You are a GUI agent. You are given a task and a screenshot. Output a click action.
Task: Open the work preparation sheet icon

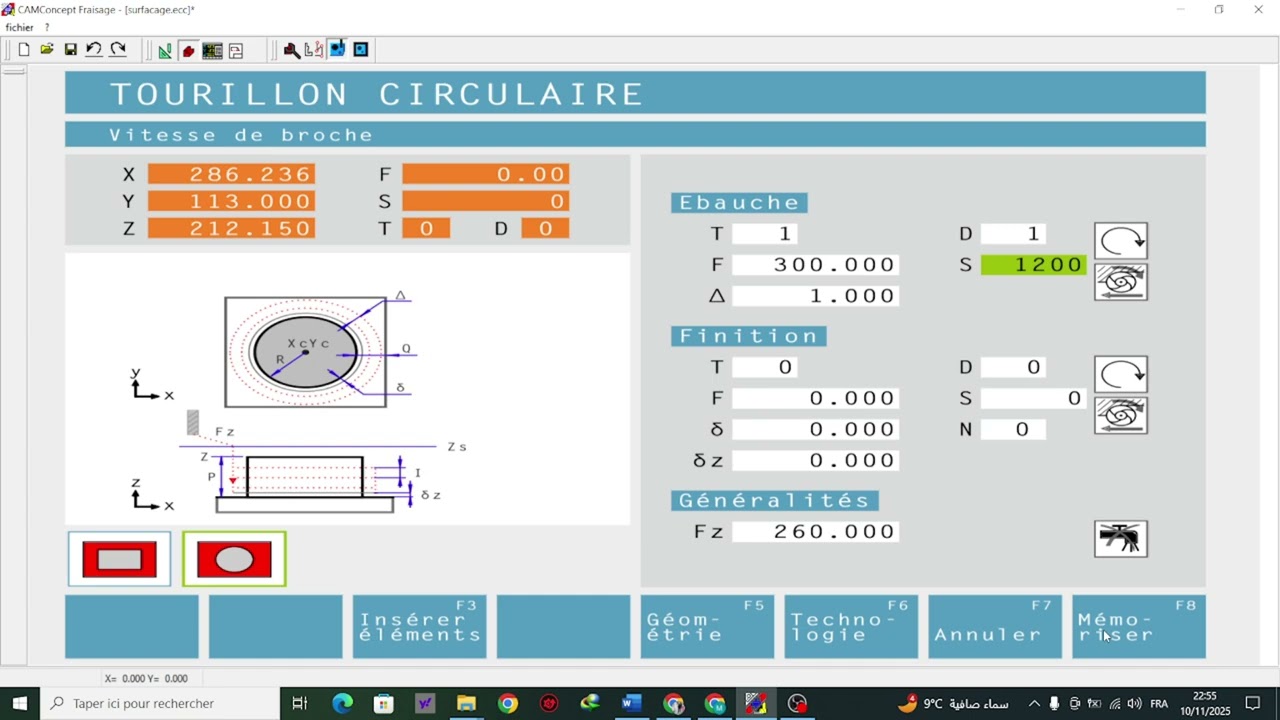[x=236, y=50]
